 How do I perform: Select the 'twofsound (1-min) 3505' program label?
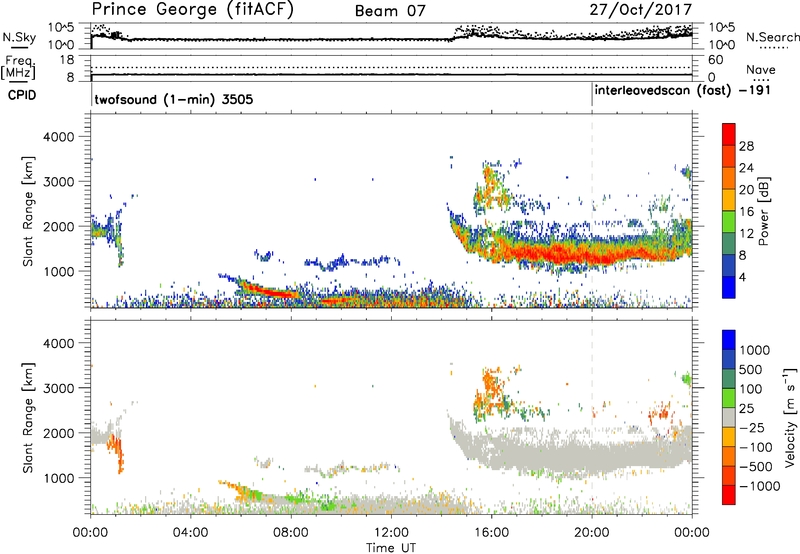point(174,99)
